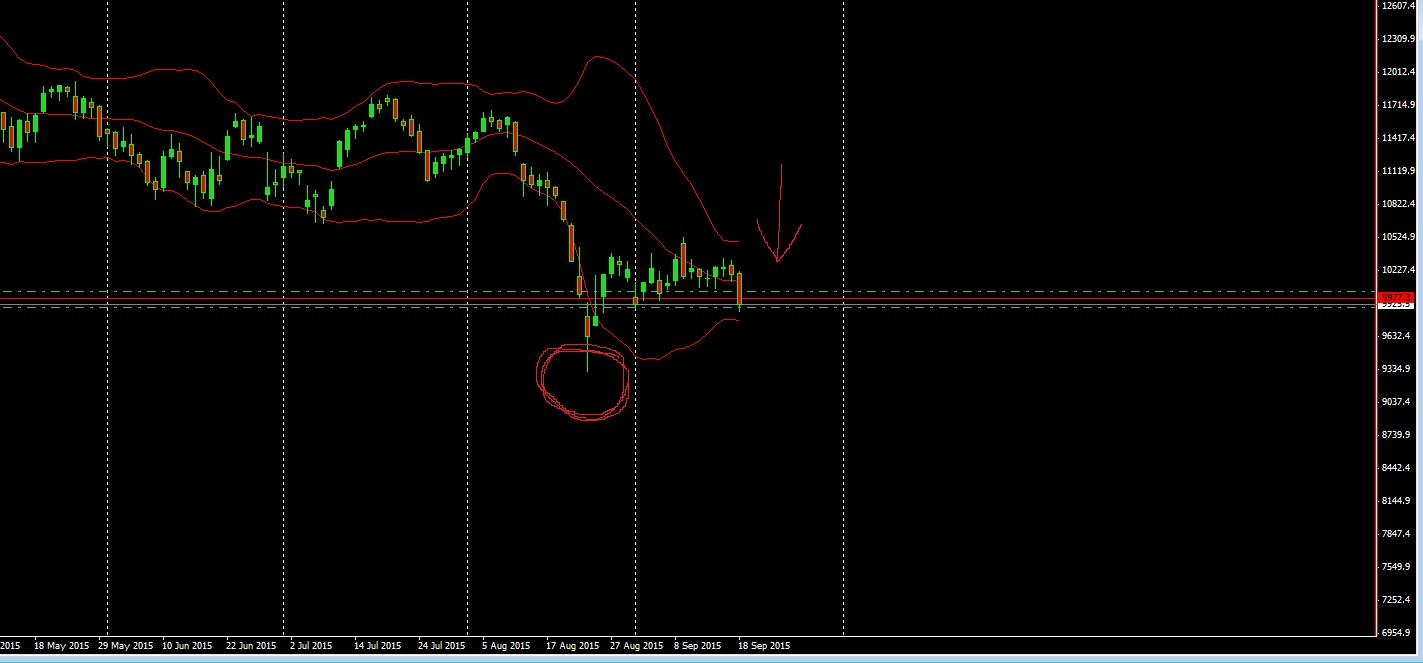Click the 18 Sep 2015 date label

pos(763,645)
